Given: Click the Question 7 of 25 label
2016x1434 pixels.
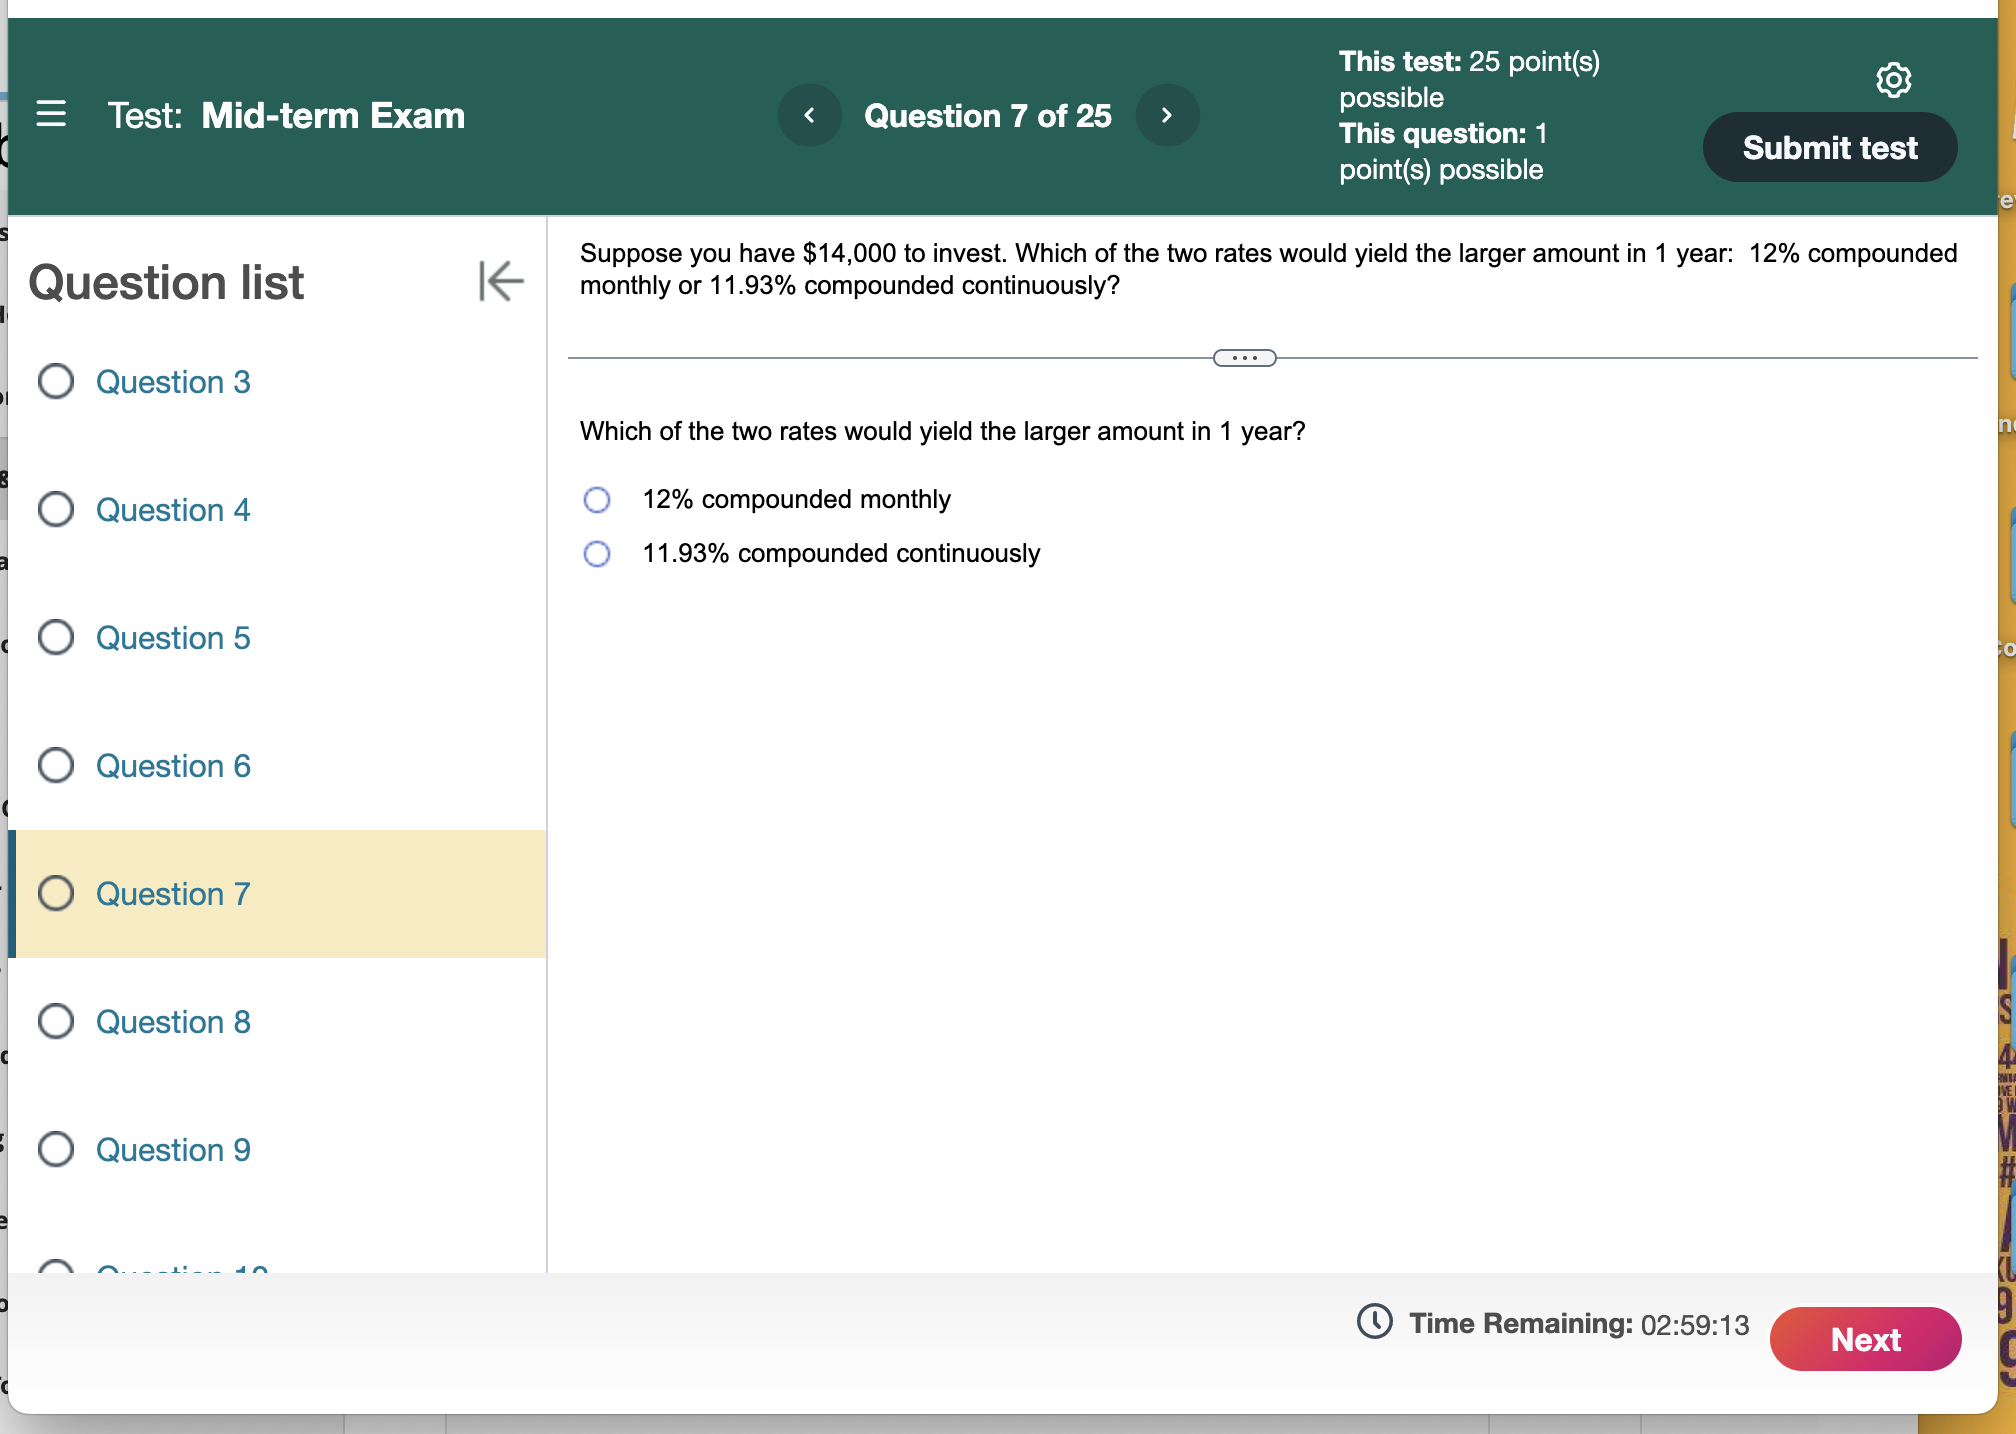Looking at the screenshot, I should [x=987, y=116].
